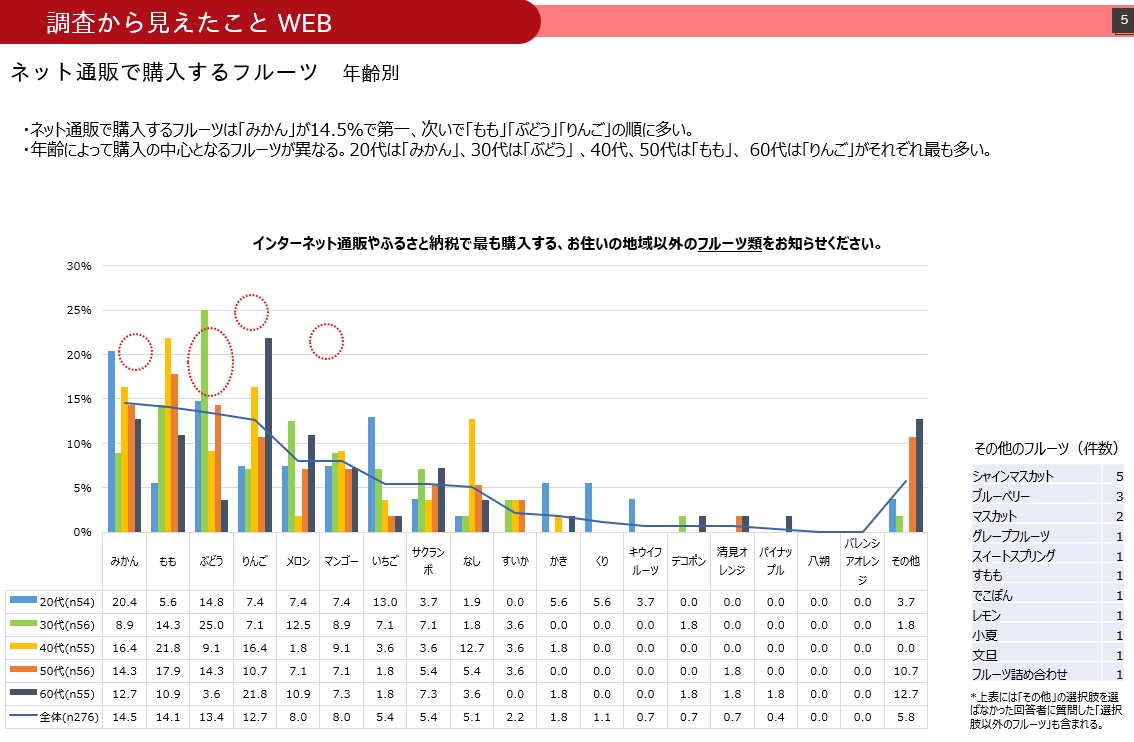Click the underlined 'フルーツ類' in the chart title
Screen dimensions: 1134x742
pos(730,244)
